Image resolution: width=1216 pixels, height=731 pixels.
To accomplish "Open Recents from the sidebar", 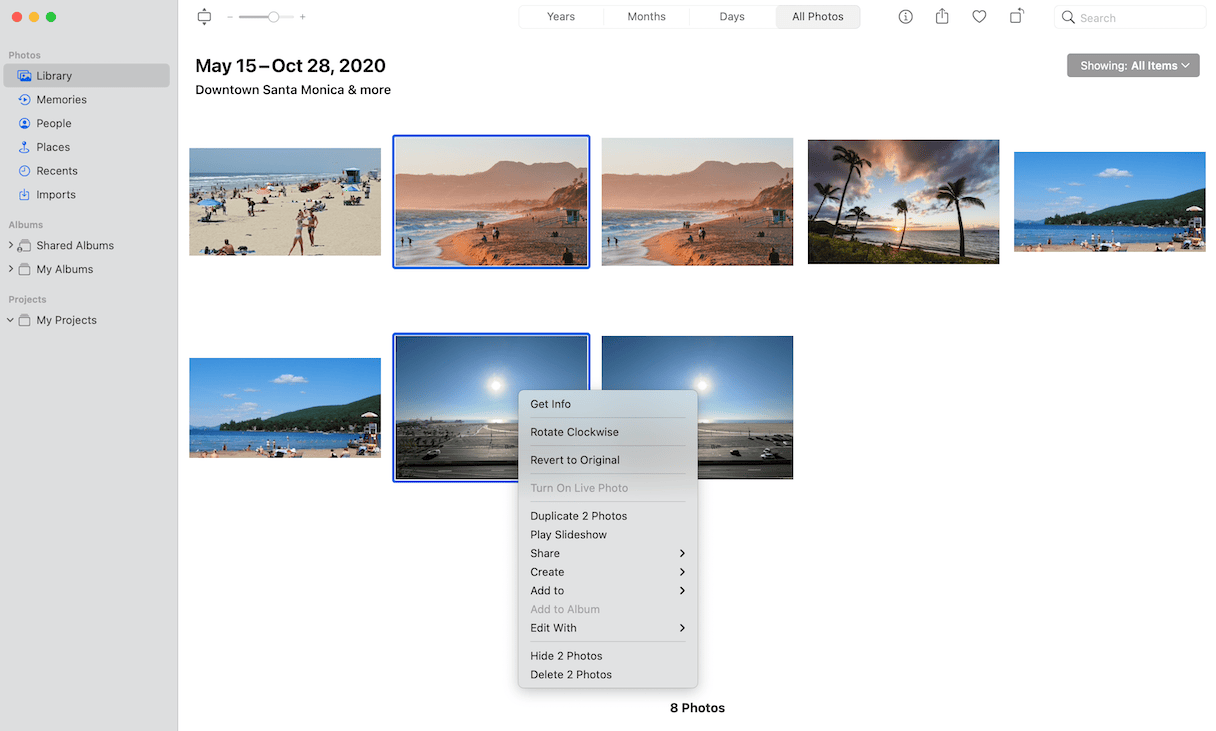I will point(58,170).
